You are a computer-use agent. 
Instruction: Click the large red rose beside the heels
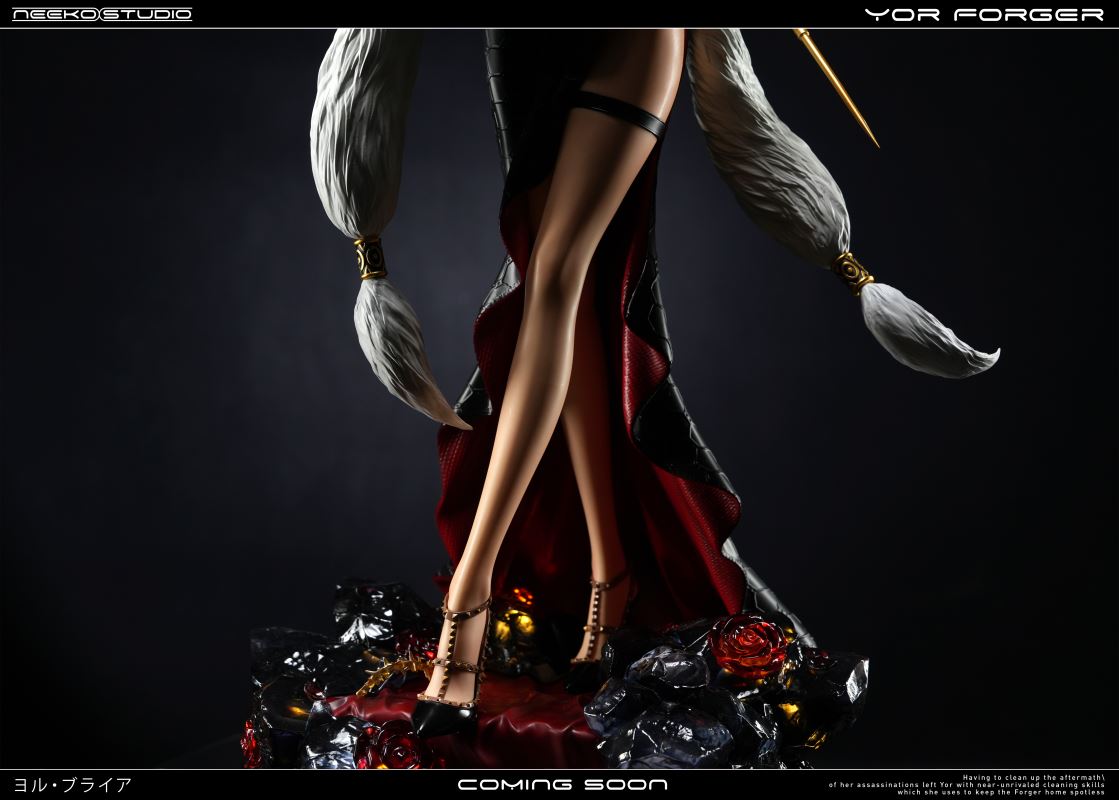748,643
